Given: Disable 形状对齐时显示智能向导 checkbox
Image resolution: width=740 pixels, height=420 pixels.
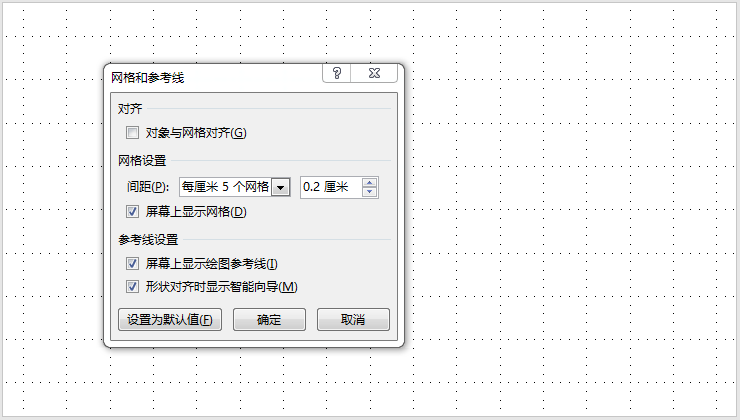Looking at the screenshot, I should tap(133, 286).
